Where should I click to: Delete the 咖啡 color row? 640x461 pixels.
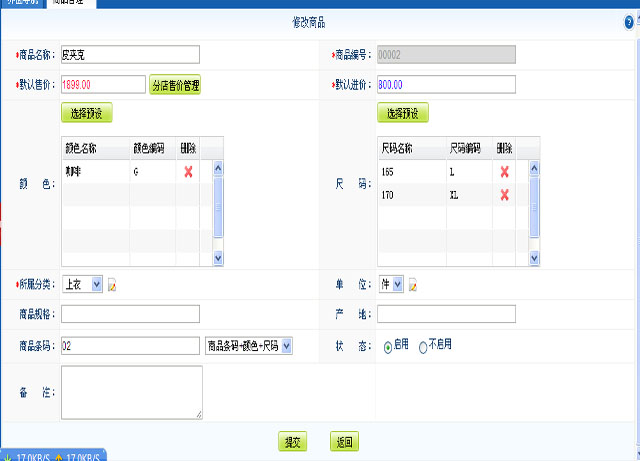point(188,172)
